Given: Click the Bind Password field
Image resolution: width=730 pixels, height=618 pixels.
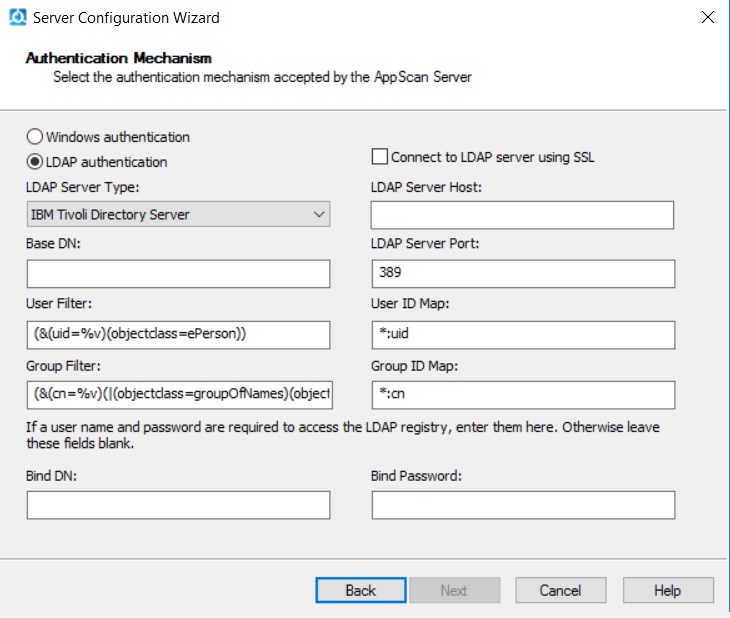Looking at the screenshot, I should pyautogui.click(x=522, y=505).
